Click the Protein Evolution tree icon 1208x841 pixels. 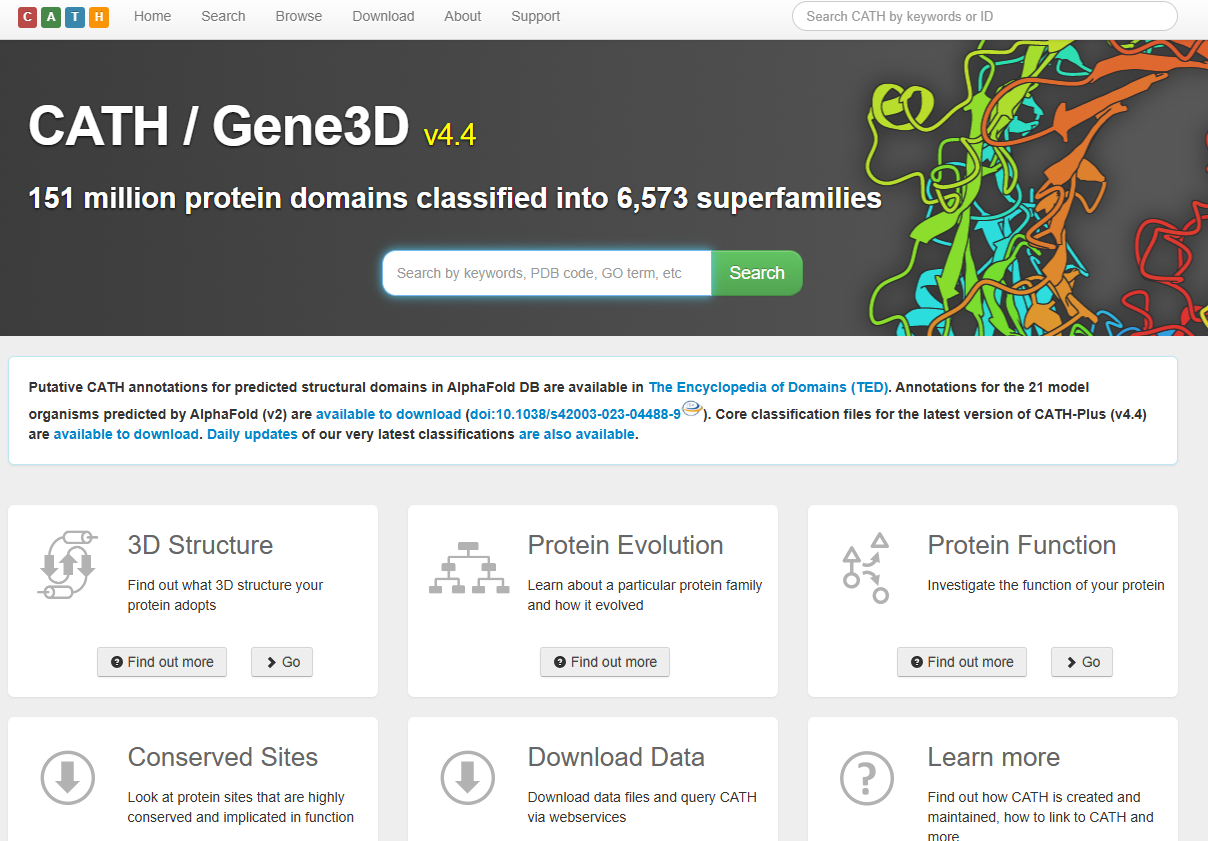(469, 568)
